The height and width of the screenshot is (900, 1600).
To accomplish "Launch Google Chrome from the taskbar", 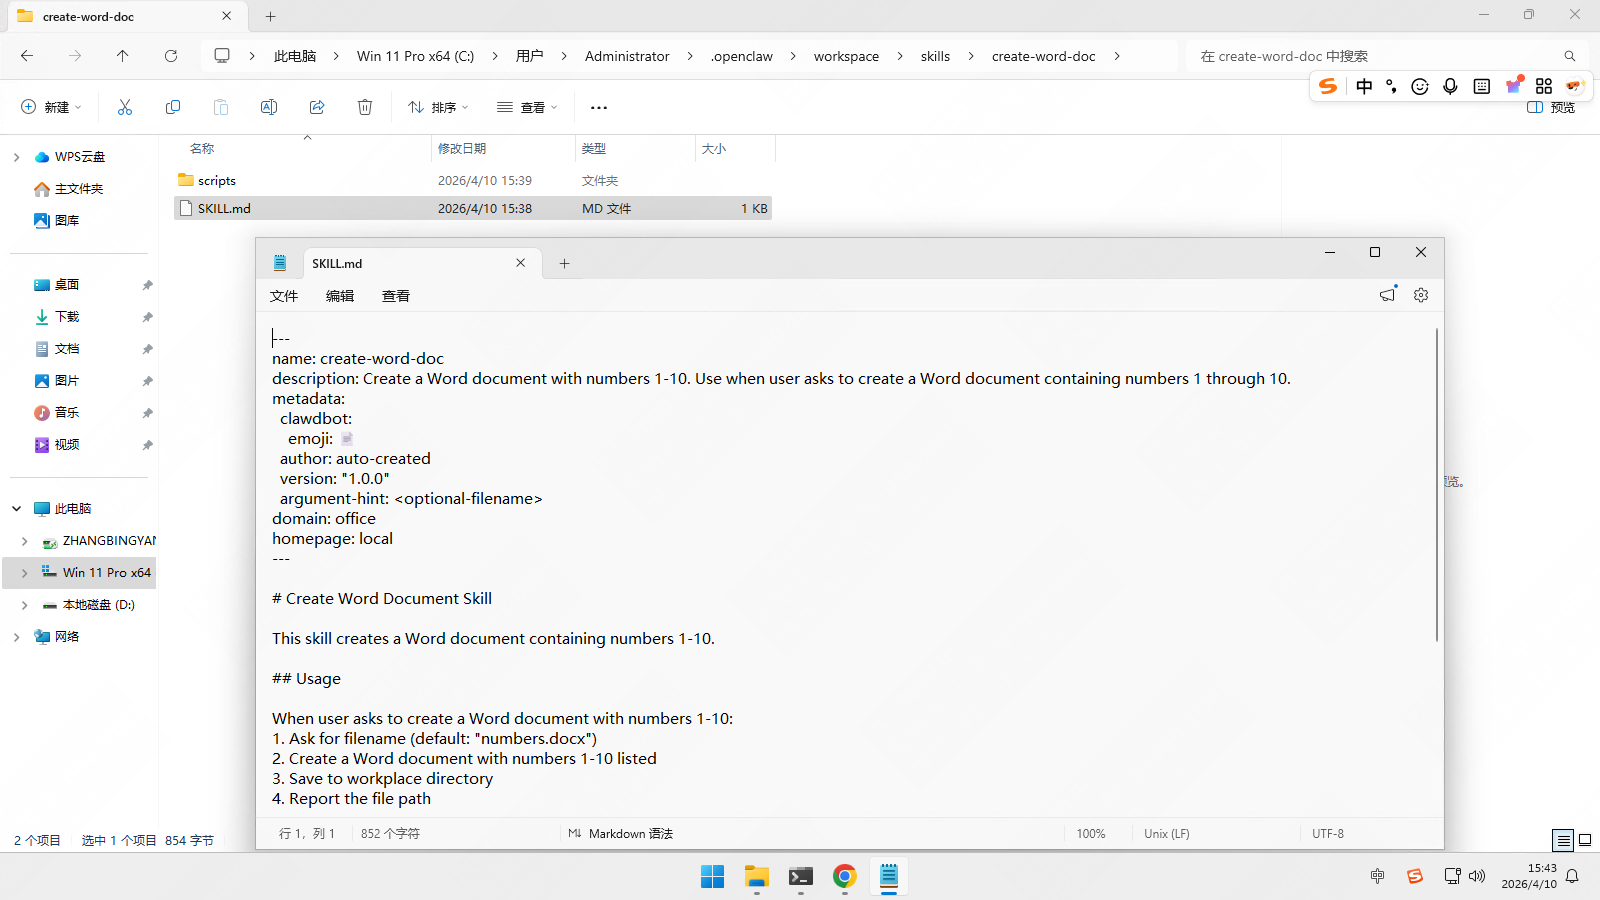I will [x=844, y=876].
